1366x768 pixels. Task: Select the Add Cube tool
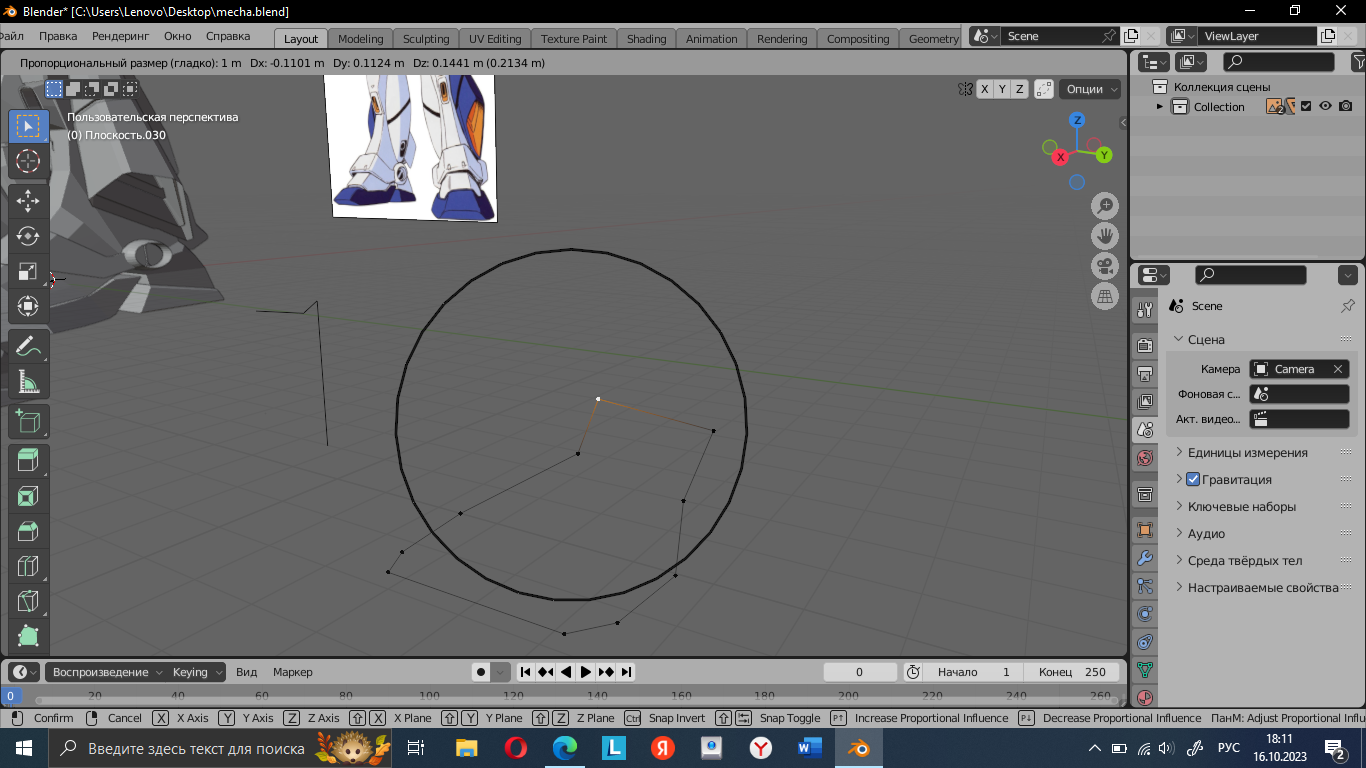(28, 421)
